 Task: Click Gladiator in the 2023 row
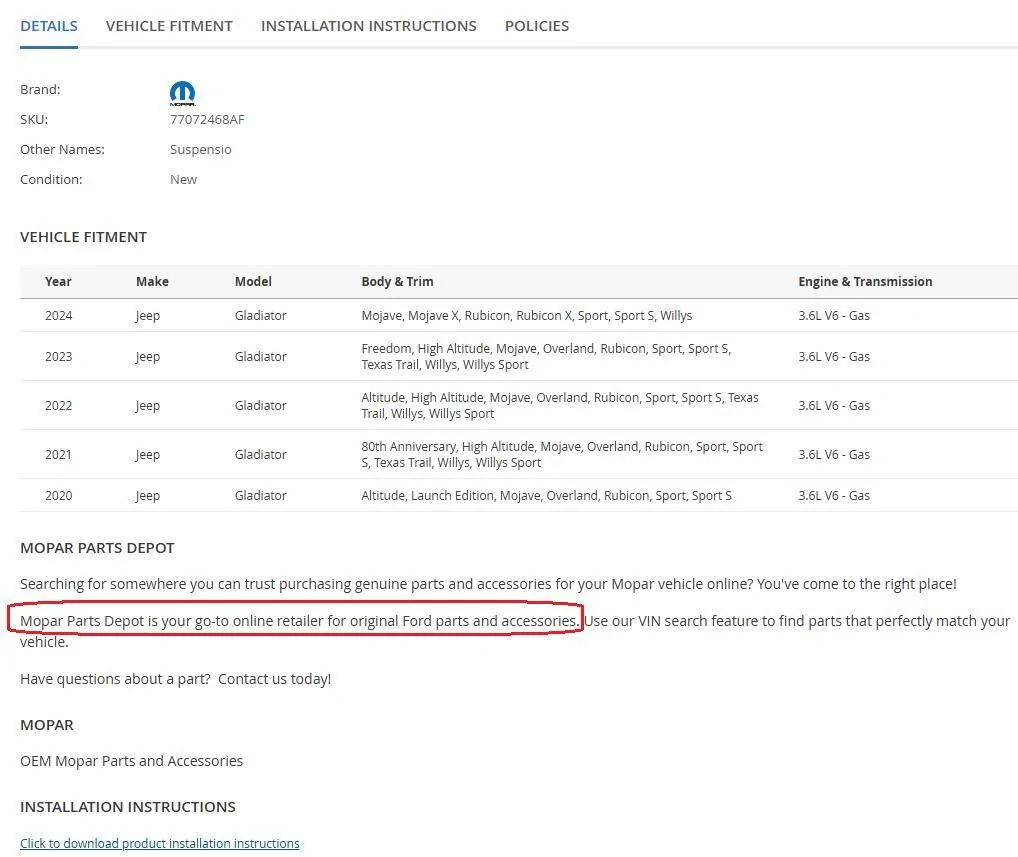[260, 356]
